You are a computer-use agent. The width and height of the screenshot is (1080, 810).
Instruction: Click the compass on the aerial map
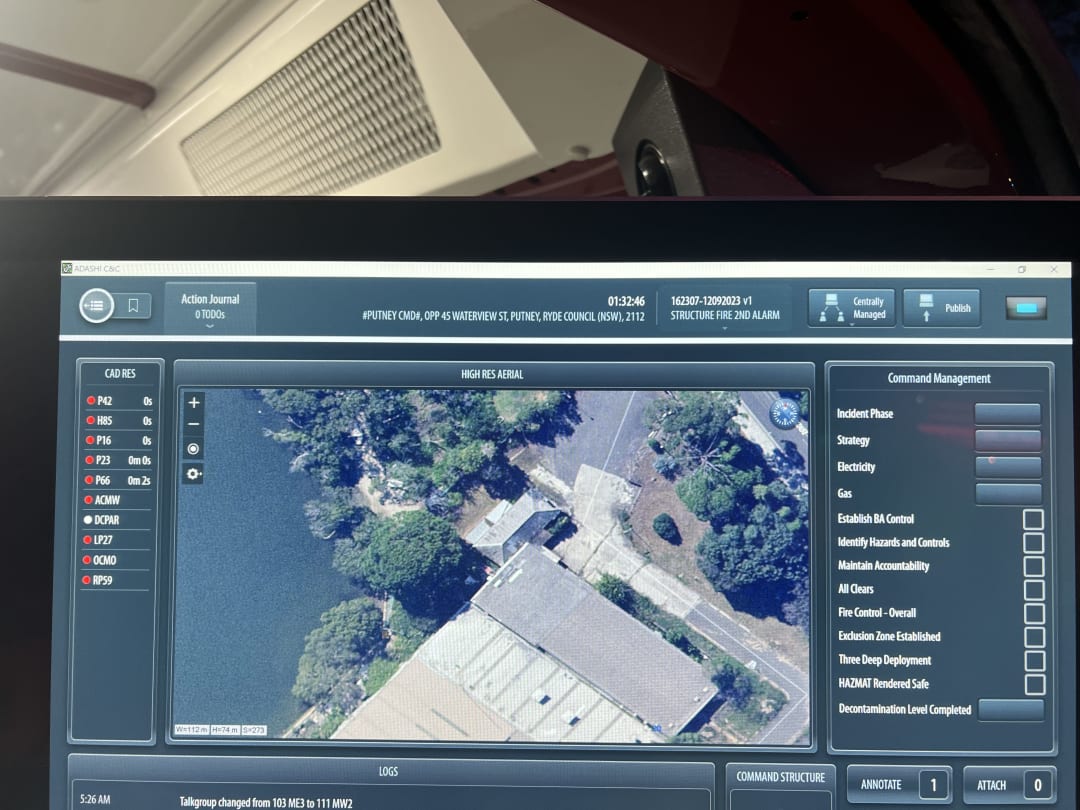pyautogui.click(x=785, y=413)
